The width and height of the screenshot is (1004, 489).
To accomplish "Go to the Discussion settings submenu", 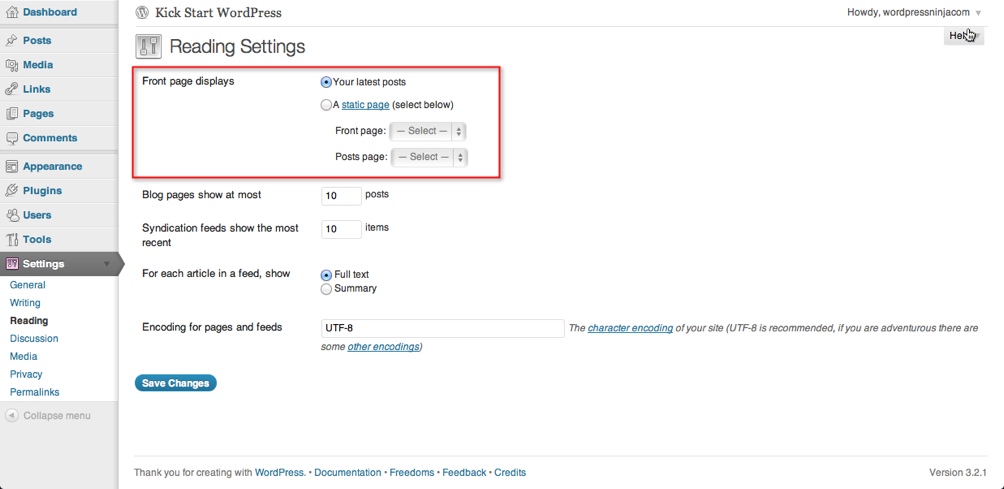I will pos(34,338).
